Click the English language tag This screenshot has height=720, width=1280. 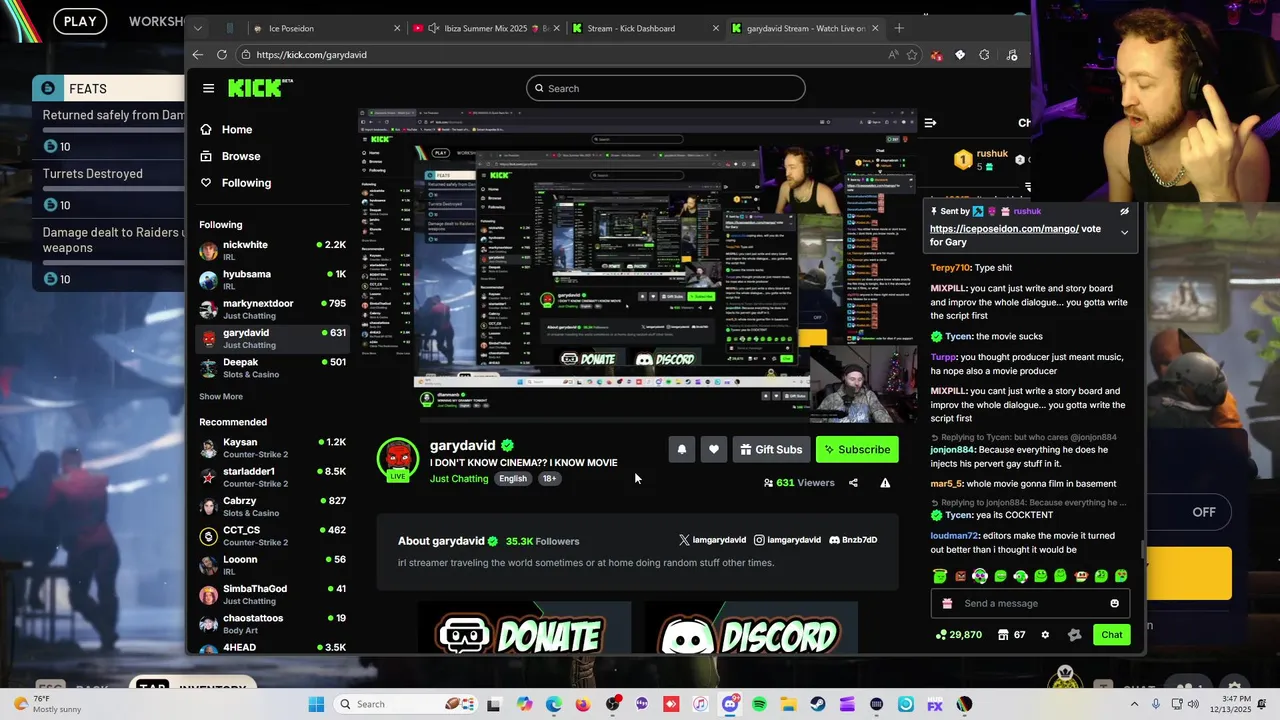click(513, 479)
